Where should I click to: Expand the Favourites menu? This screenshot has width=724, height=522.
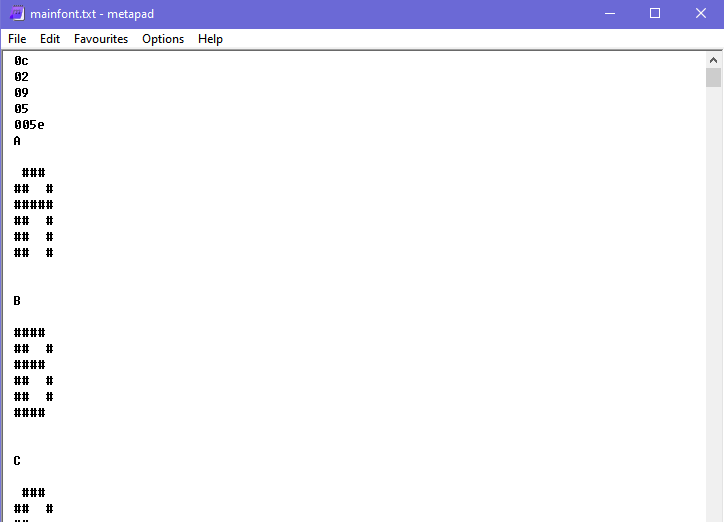tap(101, 39)
